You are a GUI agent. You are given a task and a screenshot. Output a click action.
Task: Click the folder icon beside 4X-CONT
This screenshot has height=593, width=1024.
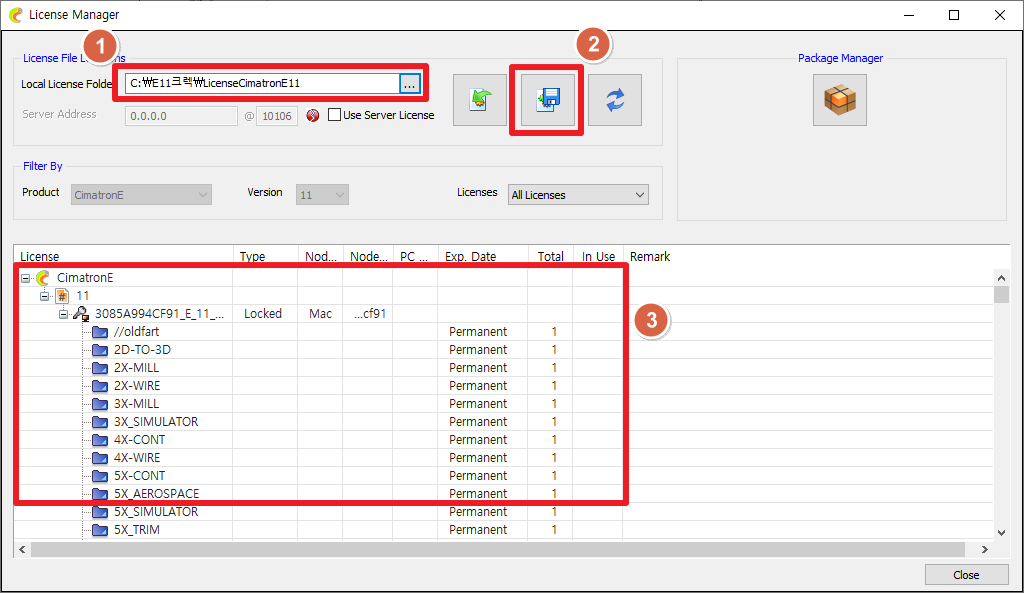(x=100, y=440)
